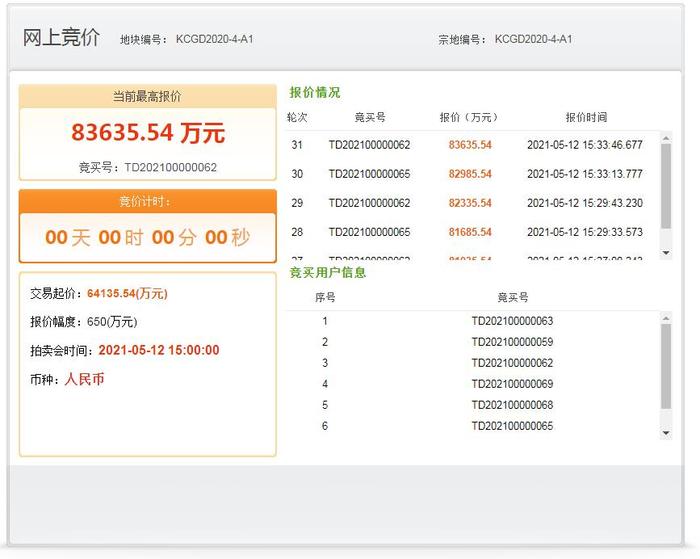This screenshot has height=559, width=700.
Task: Select round 31 bid price 83635.54
Action: [470, 145]
